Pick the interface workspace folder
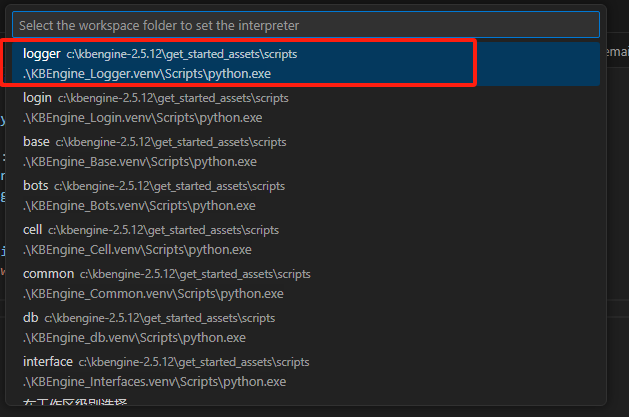Image resolution: width=629 pixels, height=417 pixels. click(306, 372)
